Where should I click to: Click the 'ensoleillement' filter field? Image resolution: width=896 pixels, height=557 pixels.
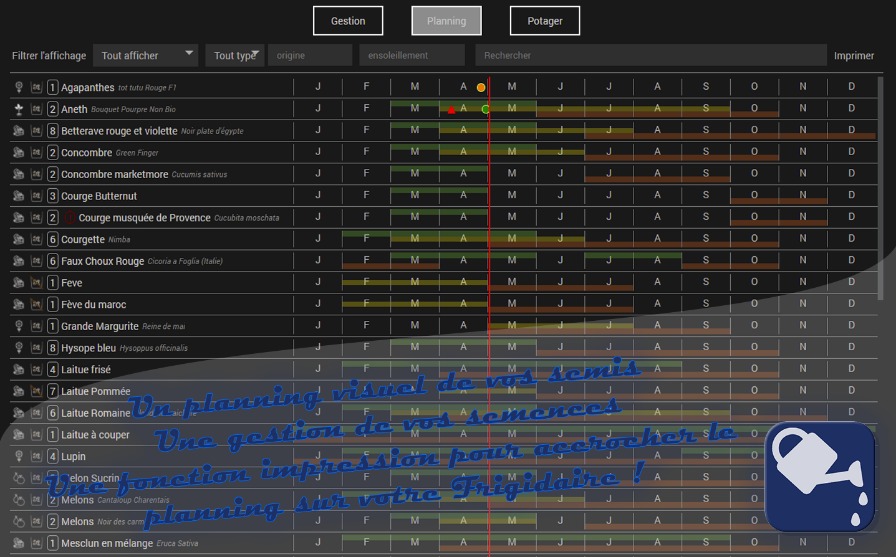[412, 56]
